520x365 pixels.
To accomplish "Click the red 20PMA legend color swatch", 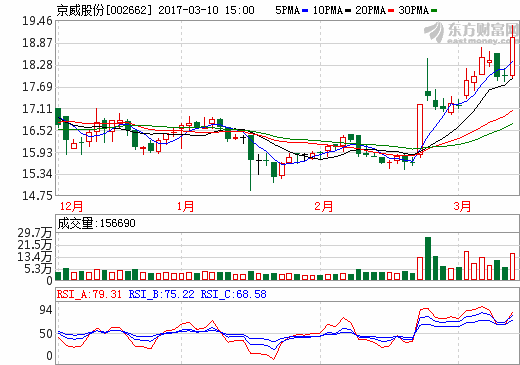I will click(x=391, y=11).
